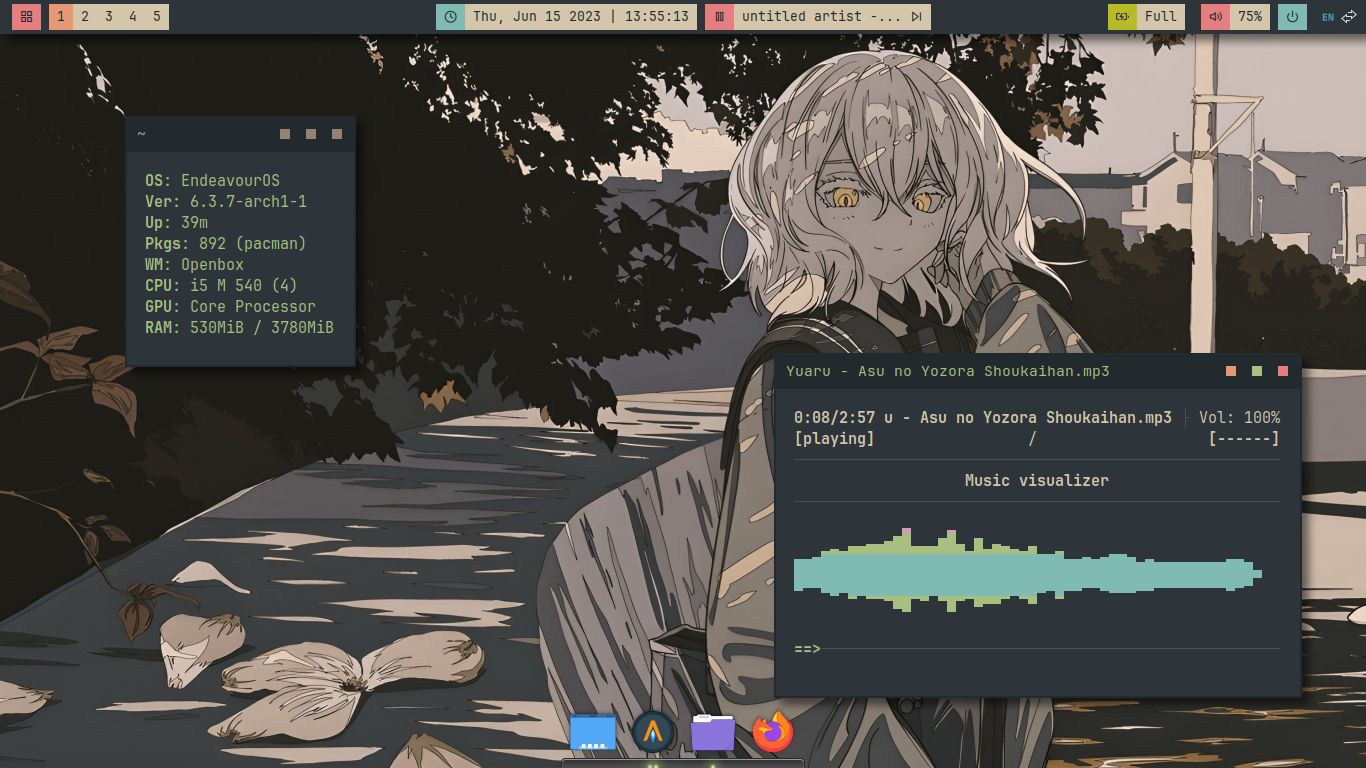Switch to workspace 1
Image resolution: width=1366 pixels, height=768 pixels.
point(61,17)
